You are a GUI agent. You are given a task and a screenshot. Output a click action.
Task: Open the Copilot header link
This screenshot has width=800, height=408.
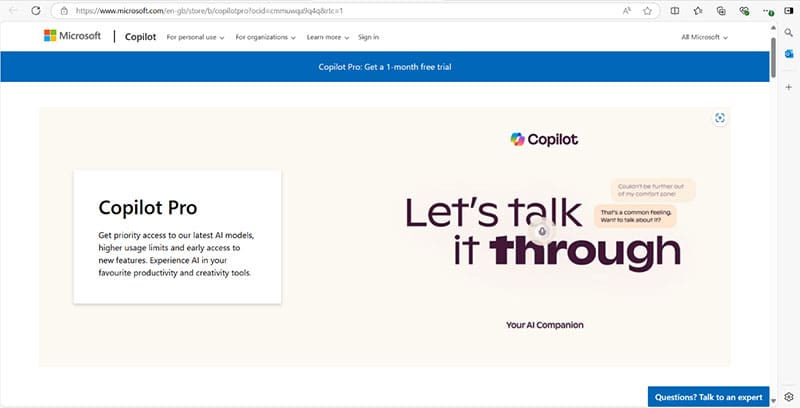pos(140,37)
